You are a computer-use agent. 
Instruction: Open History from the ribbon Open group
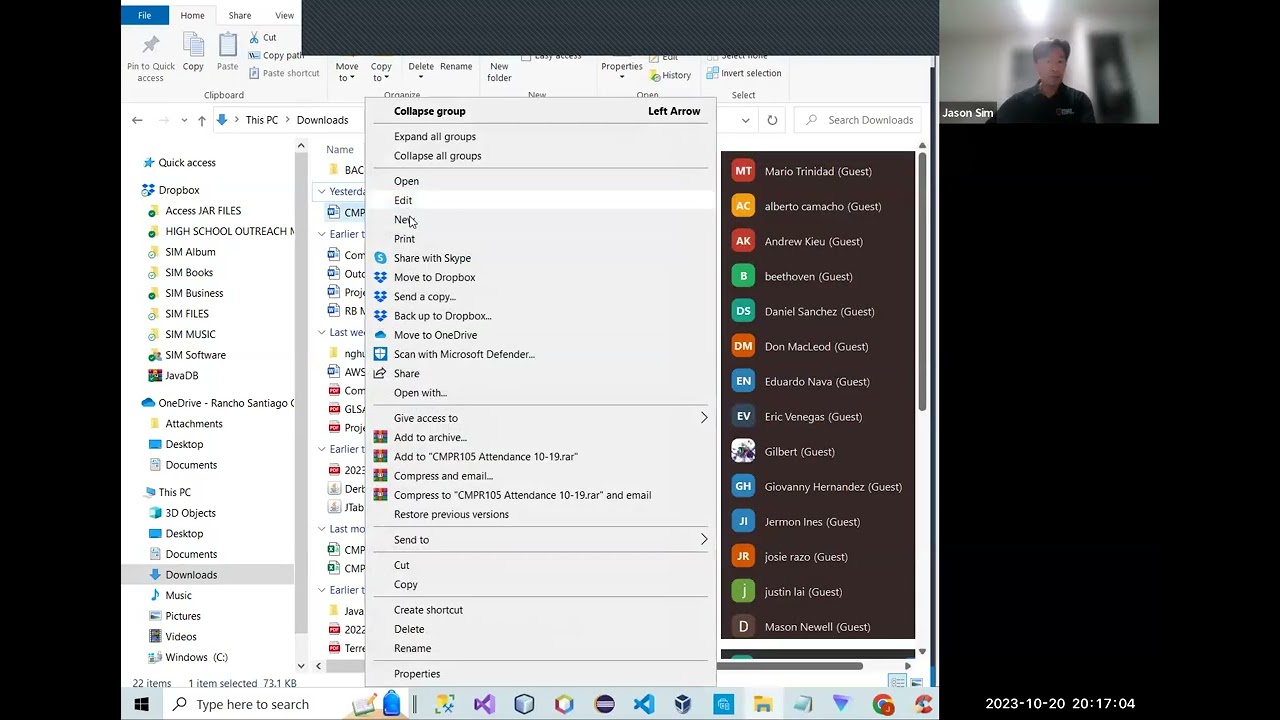tap(670, 75)
